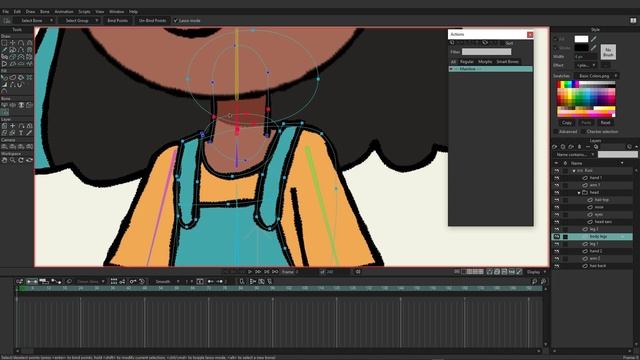Jump to end with last playback control
The image size is (640, 360).
[276, 272]
